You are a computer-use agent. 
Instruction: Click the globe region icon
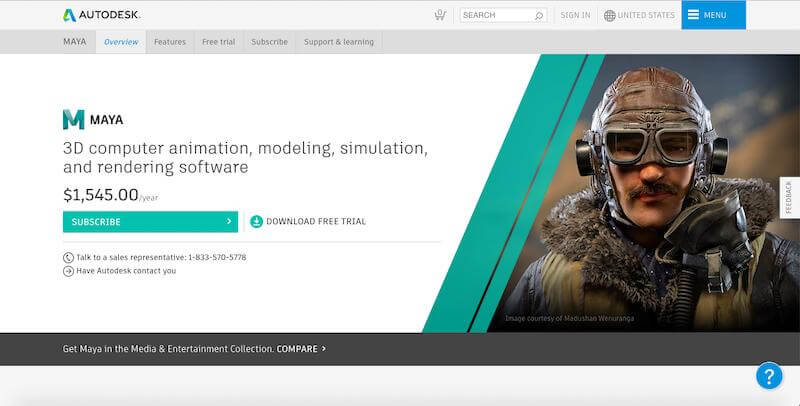click(x=609, y=16)
